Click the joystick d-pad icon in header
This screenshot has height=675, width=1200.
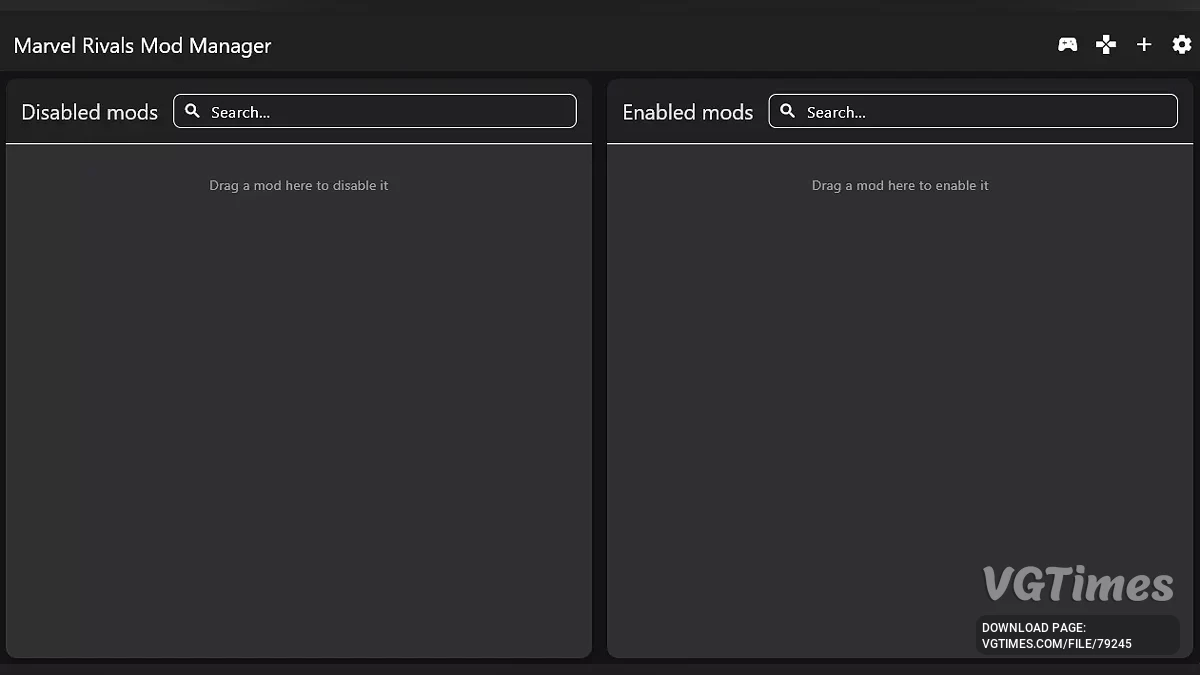pyautogui.click(x=1106, y=44)
